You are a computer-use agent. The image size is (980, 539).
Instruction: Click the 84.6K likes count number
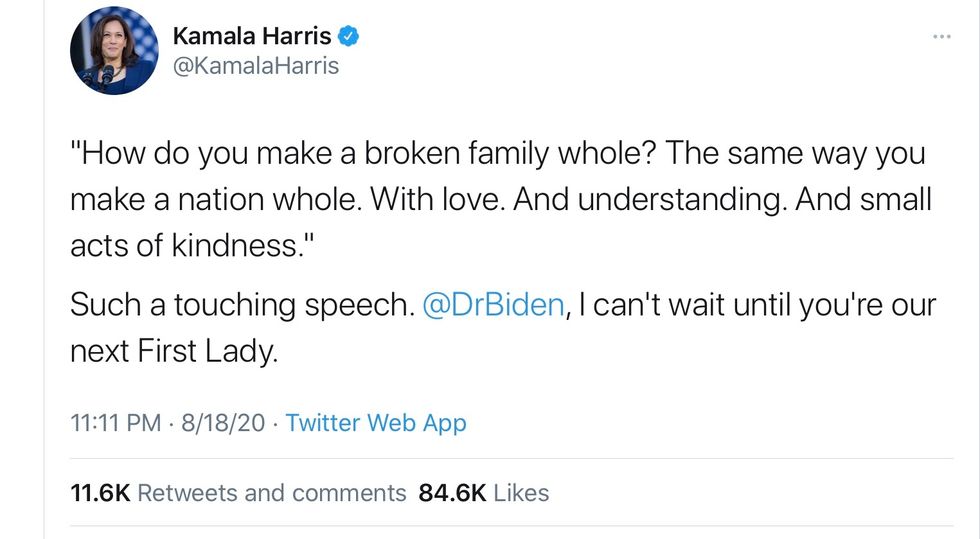click(x=453, y=493)
